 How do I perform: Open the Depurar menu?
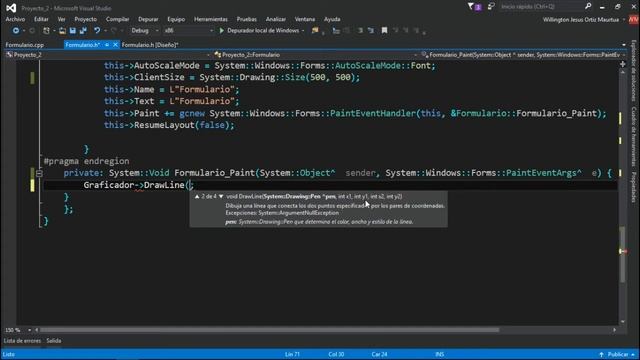[148, 19]
